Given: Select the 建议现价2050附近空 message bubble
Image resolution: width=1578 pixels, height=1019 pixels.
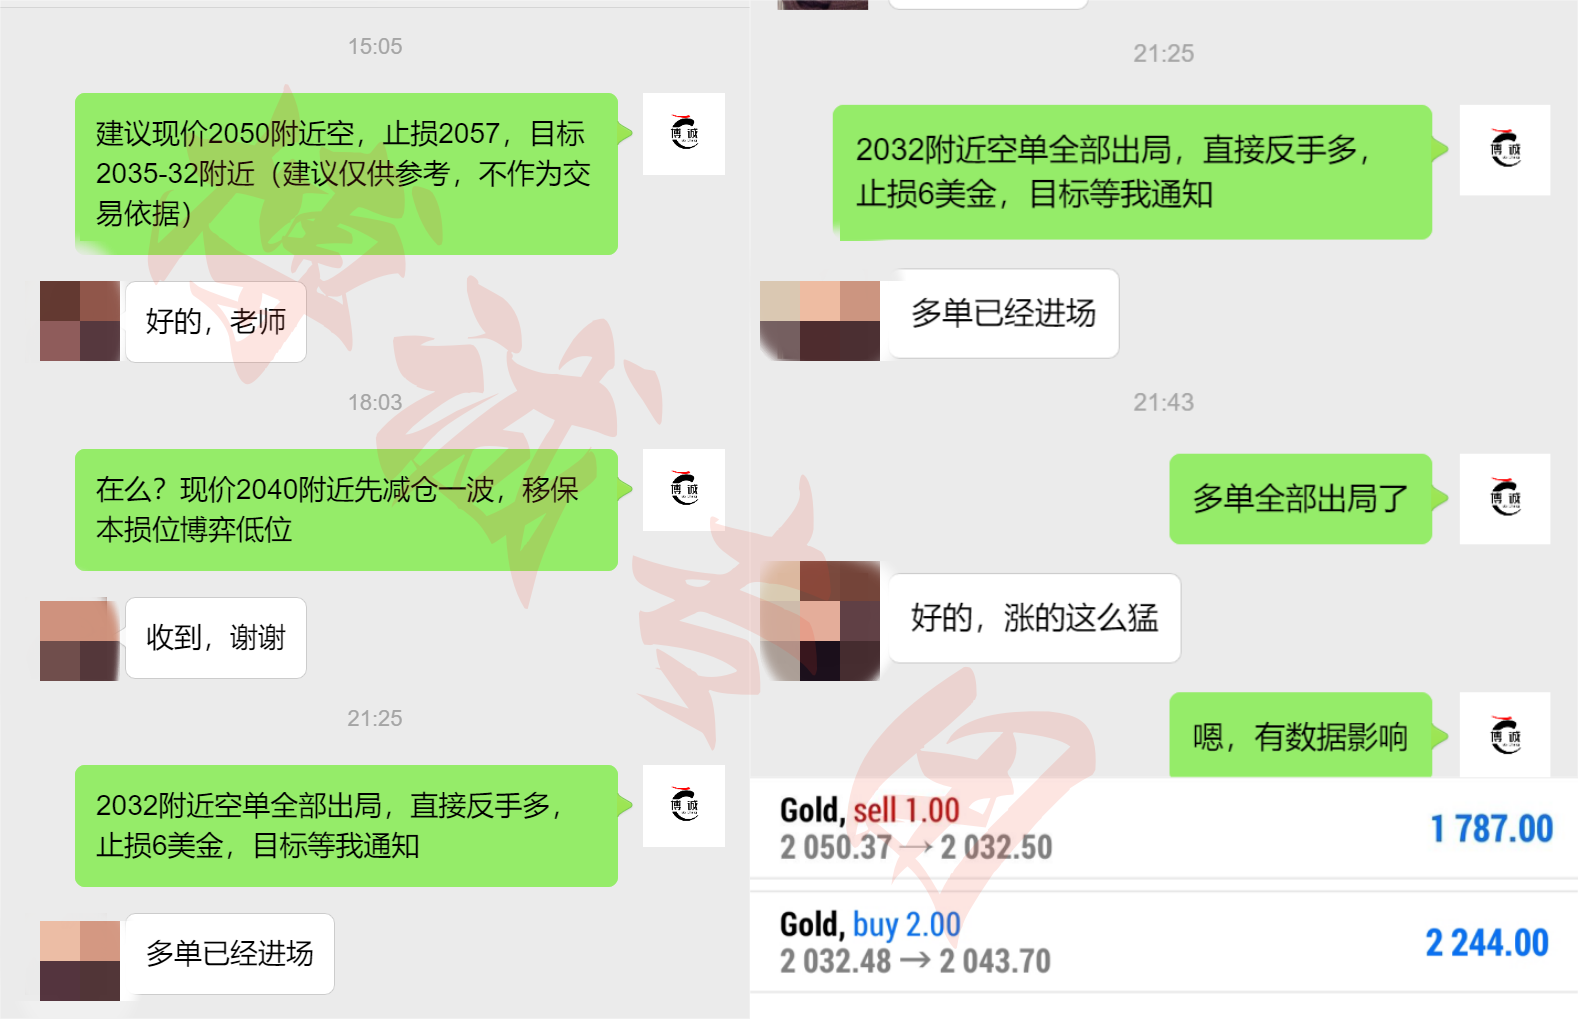Looking at the screenshot, I should coord(346,174).
